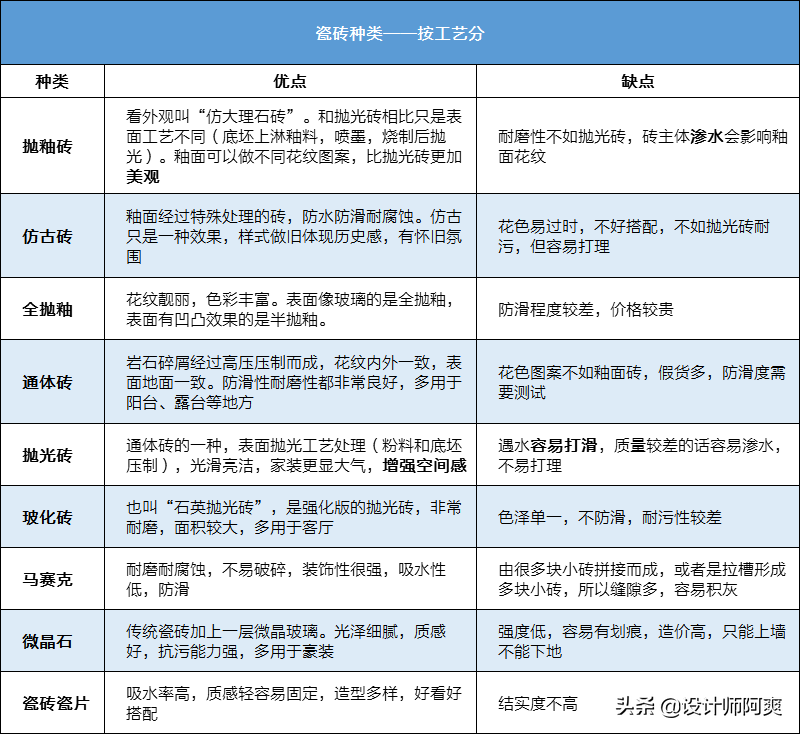The width and height of the screenshot is (800, 734).
Task: Click the bold word 美观 in 抛釉砖 advantages
Action: [x=143, y=176]
